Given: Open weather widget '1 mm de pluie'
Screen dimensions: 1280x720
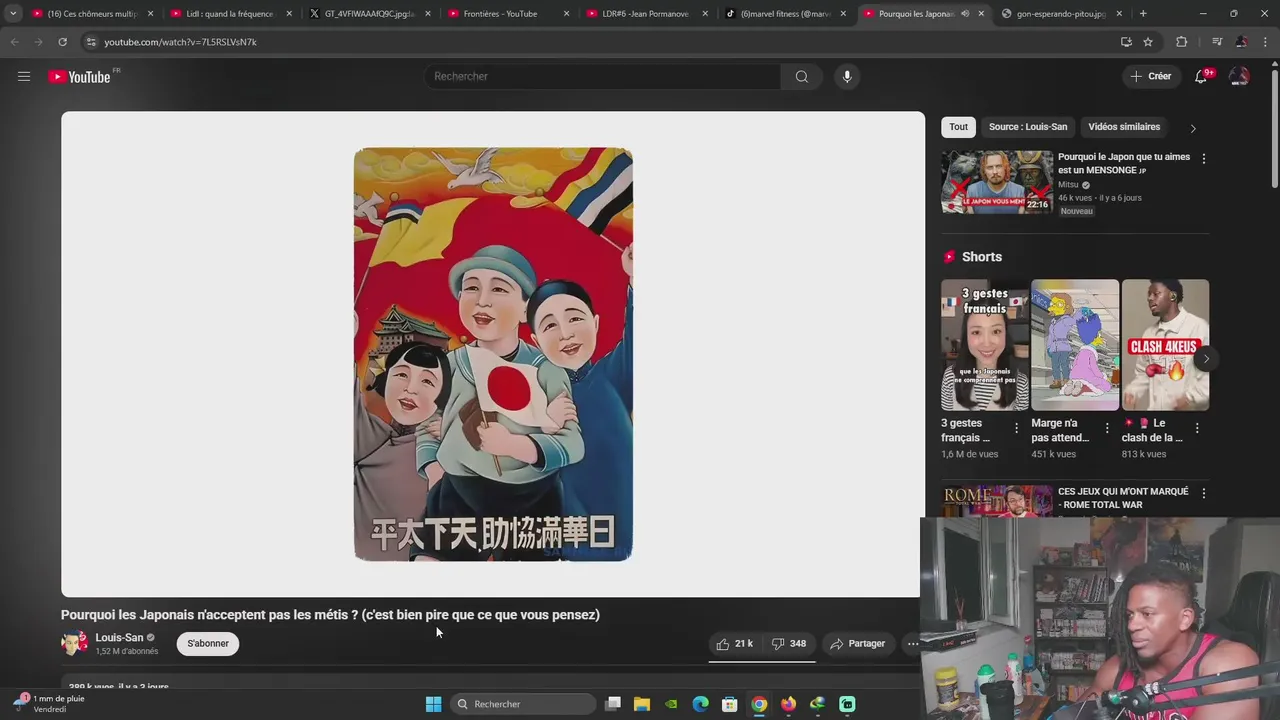Looking at the screenshot, I should (x=50, y=704).
